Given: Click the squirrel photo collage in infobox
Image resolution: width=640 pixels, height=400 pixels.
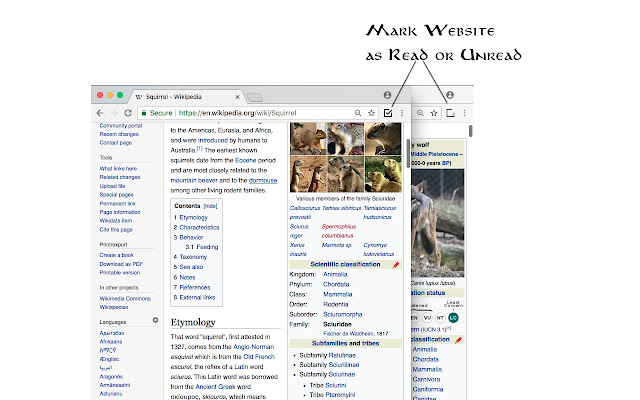Looking at the screenshot, I should (x=346, y=158).
